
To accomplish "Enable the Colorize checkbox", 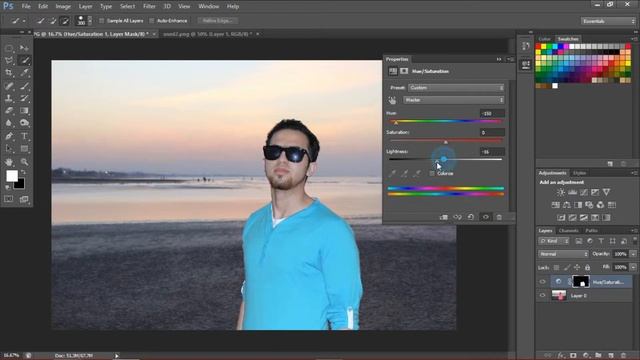I will tap(432, 173).
